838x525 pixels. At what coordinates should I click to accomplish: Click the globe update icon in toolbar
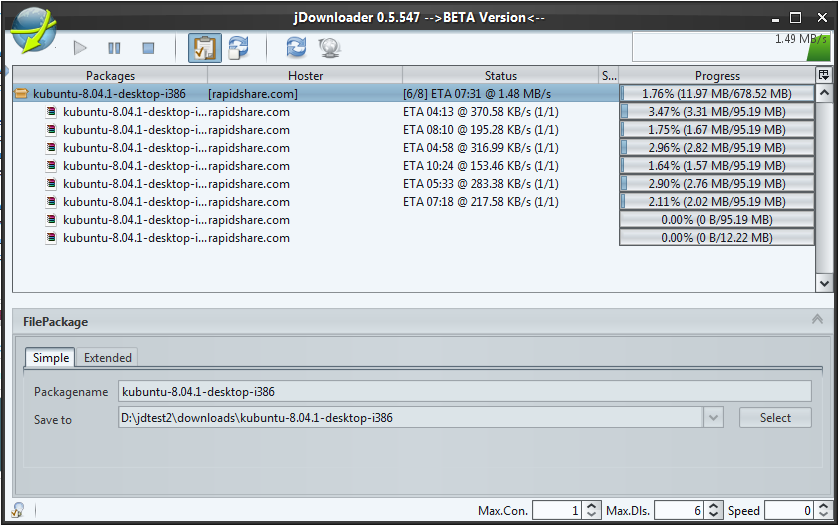click(328, 47)
